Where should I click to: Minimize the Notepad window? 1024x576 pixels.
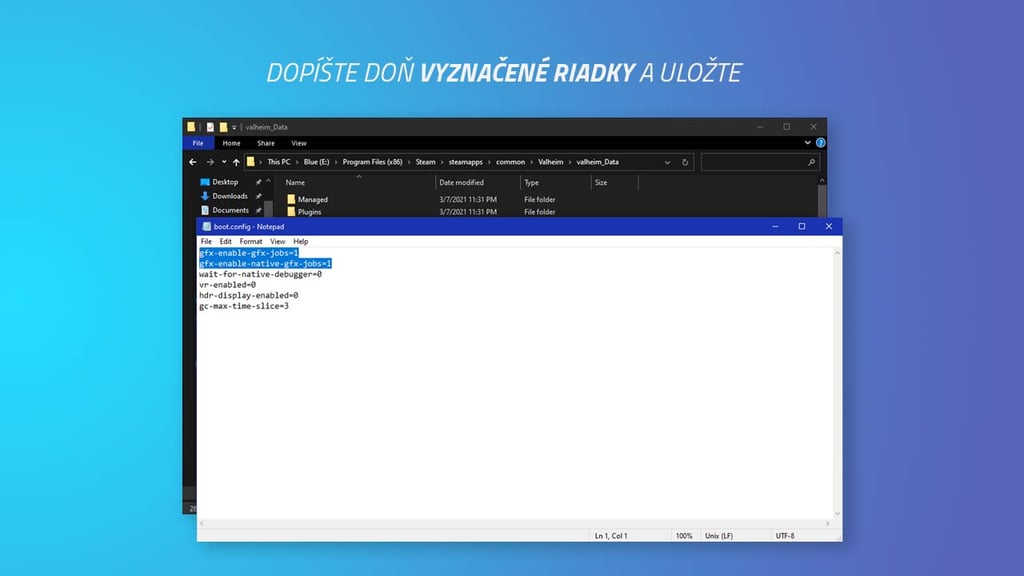click(x=775, y=227)
